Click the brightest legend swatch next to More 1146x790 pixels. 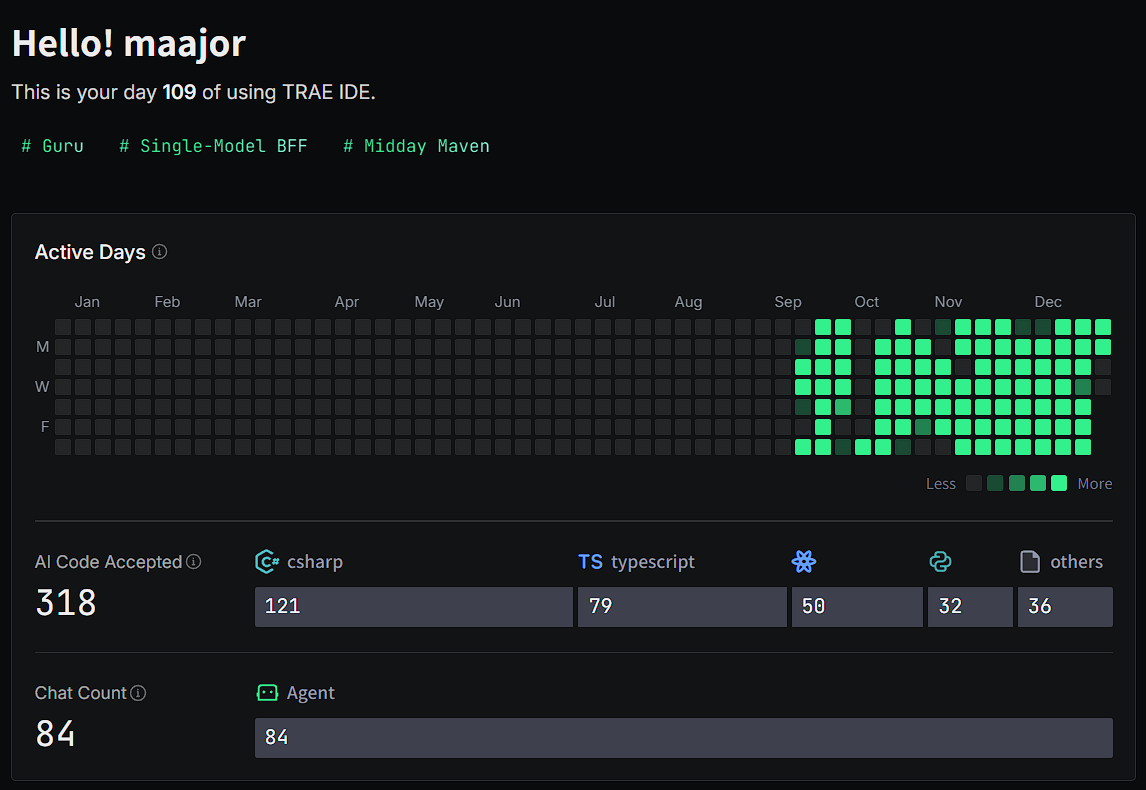tap(1059, 484)
